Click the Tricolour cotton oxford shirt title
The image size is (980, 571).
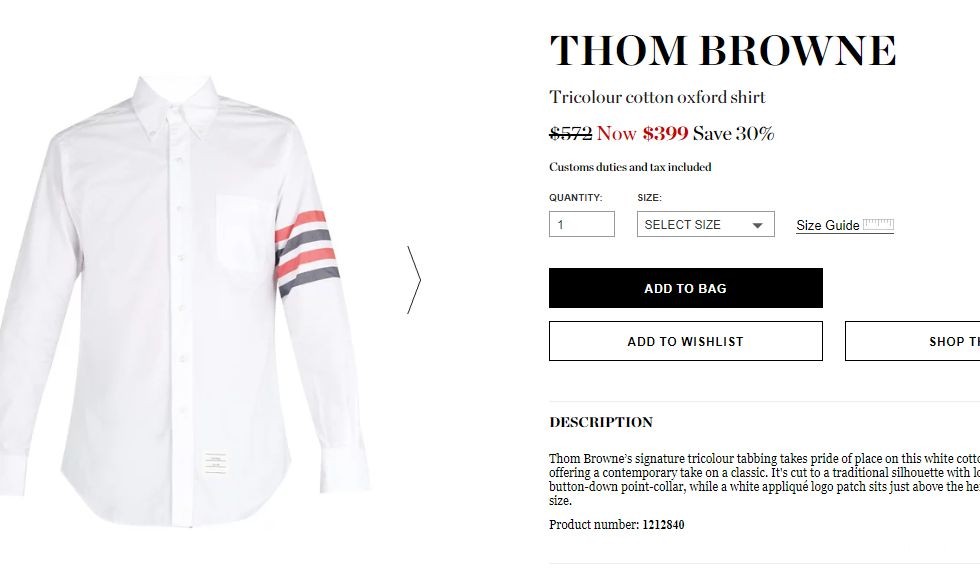coord(657,97)
